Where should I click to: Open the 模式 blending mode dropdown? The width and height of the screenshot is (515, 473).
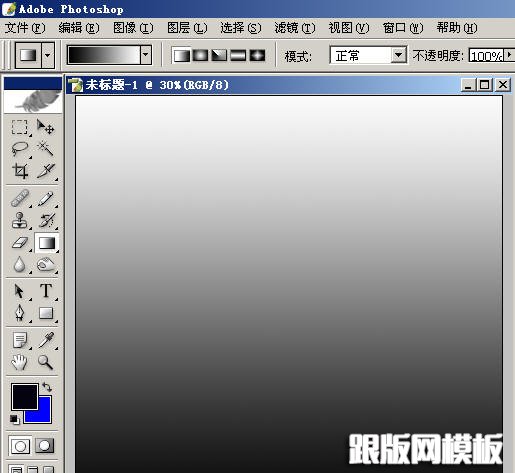pos(368,55)
